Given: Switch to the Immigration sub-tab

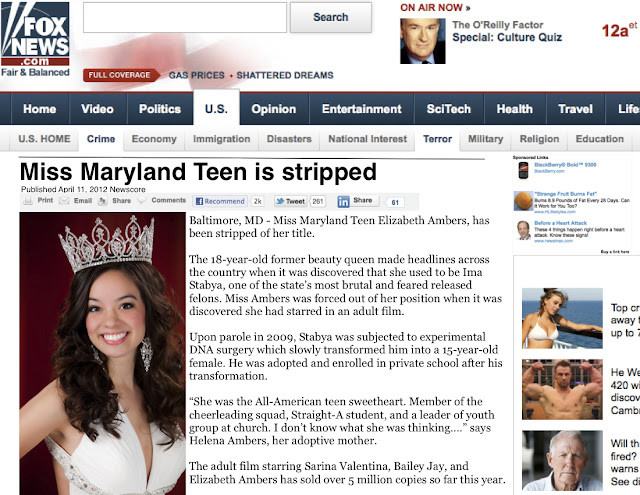Looking at the screenshot, I should pos(222,139).
